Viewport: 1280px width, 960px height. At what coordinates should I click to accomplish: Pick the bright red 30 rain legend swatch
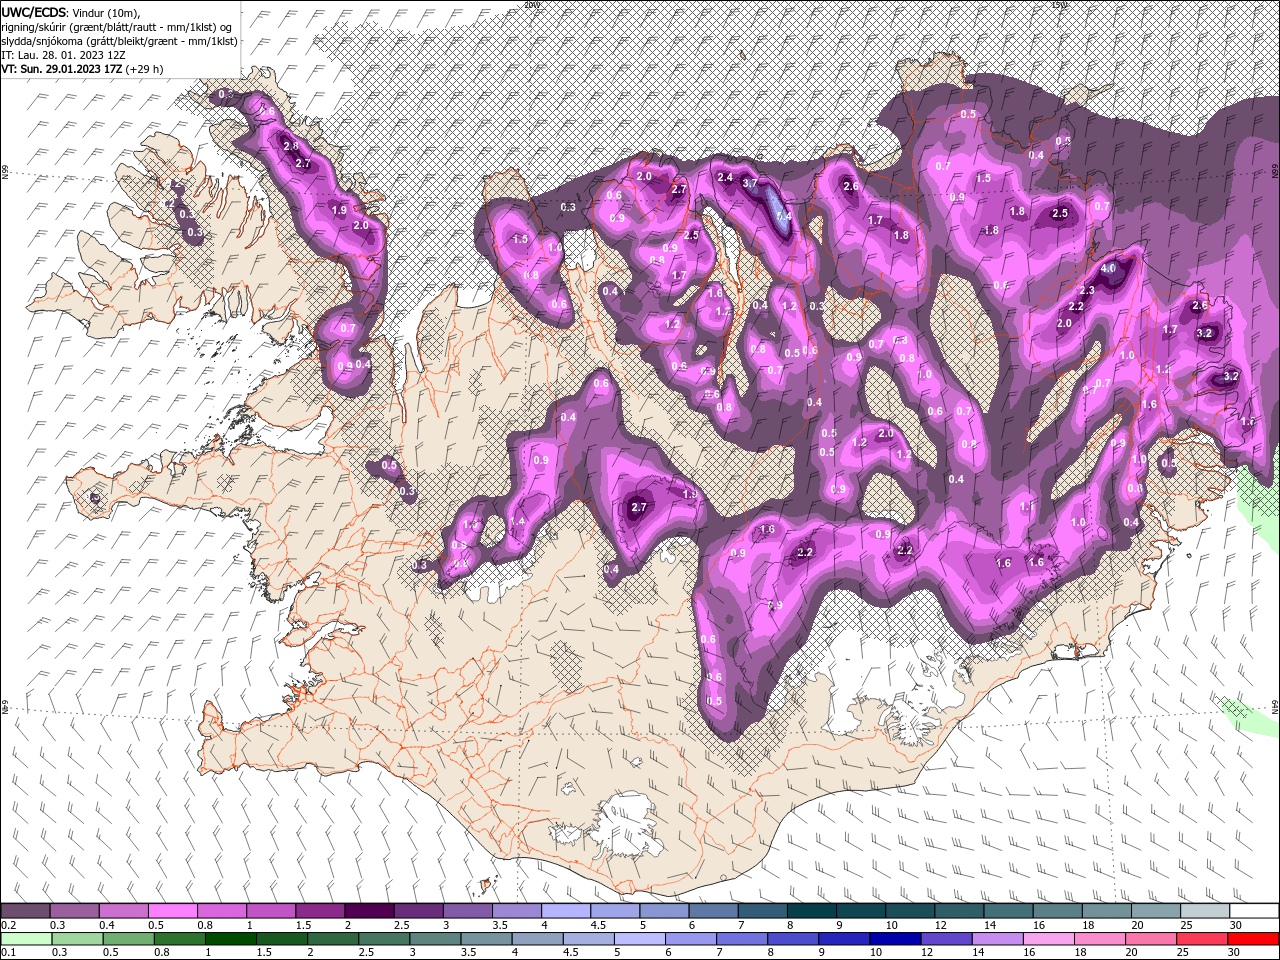[x=1253, y=939]
